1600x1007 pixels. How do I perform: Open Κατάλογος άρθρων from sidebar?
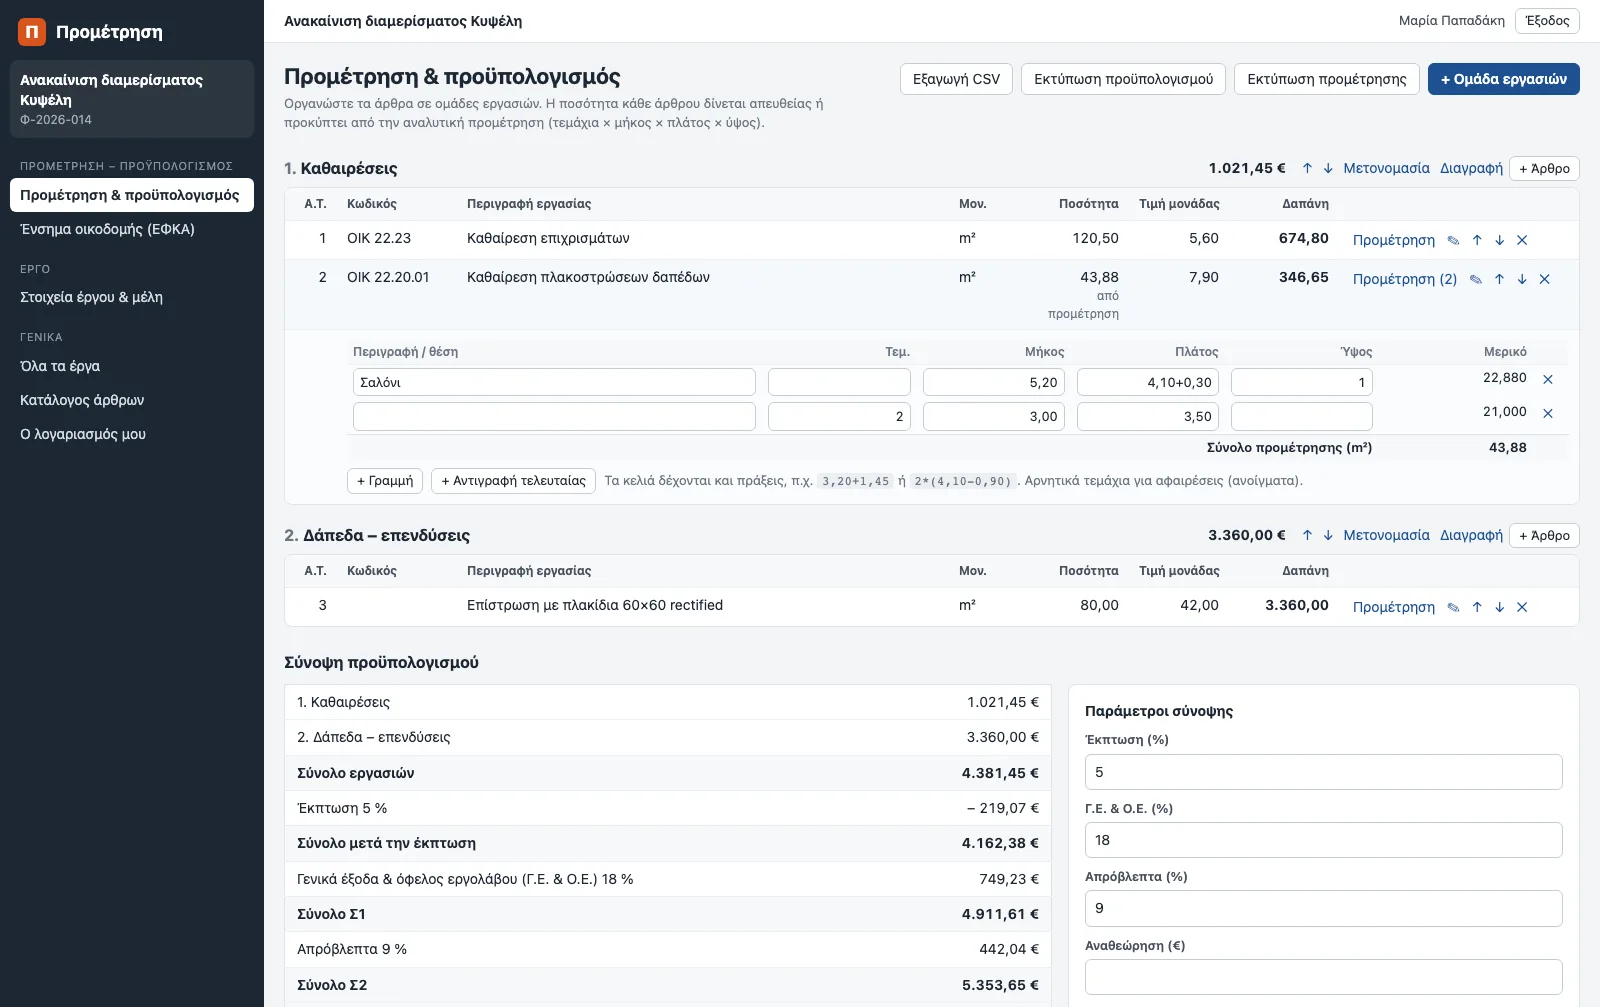[132, 400]
